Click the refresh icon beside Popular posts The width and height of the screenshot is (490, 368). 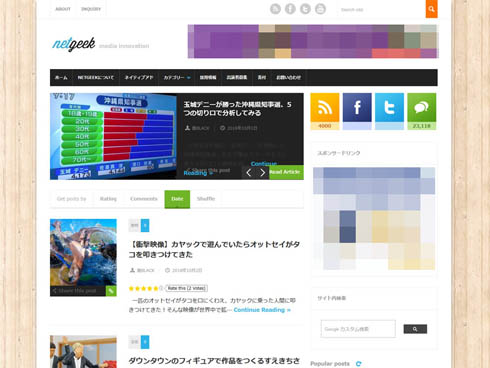coord(358,364)
